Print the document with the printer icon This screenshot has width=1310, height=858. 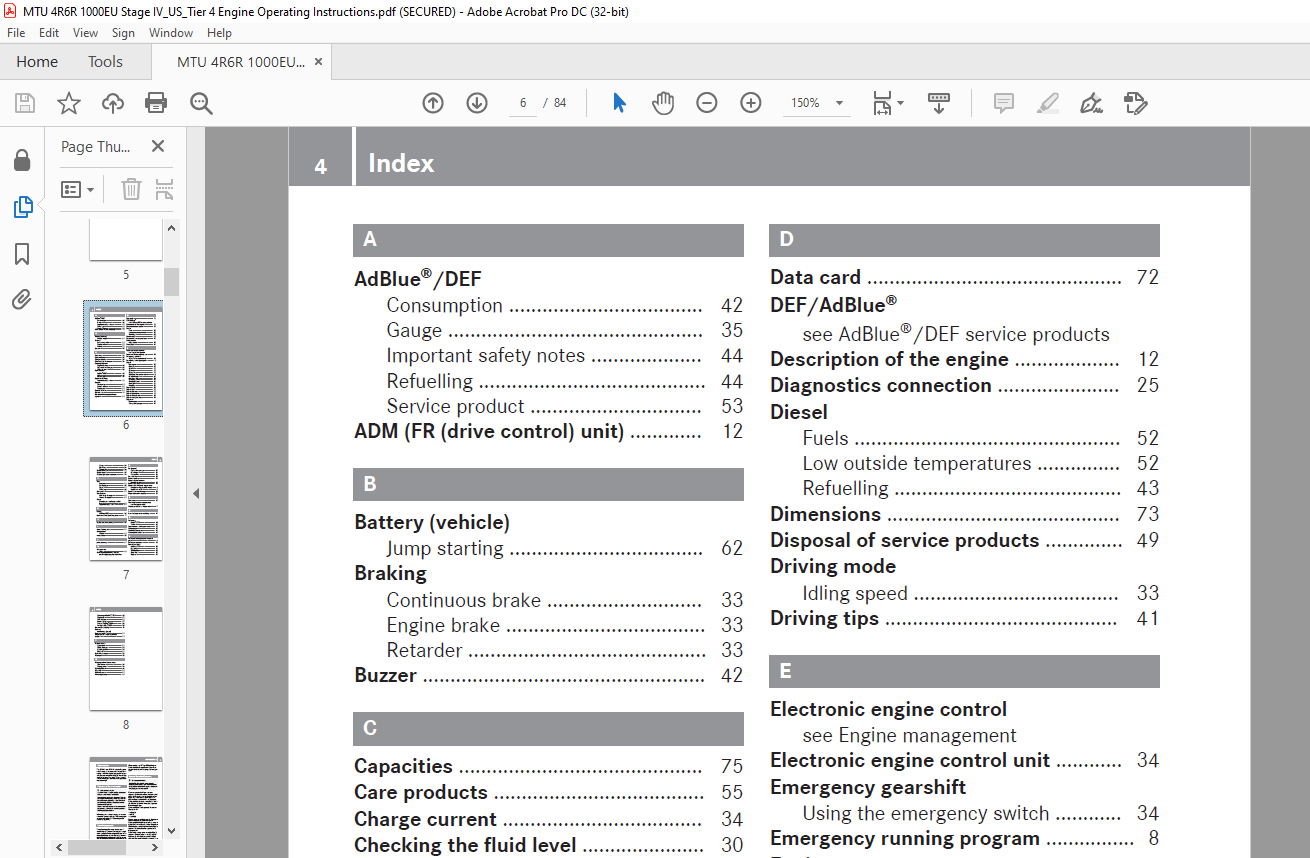(156, 103)
